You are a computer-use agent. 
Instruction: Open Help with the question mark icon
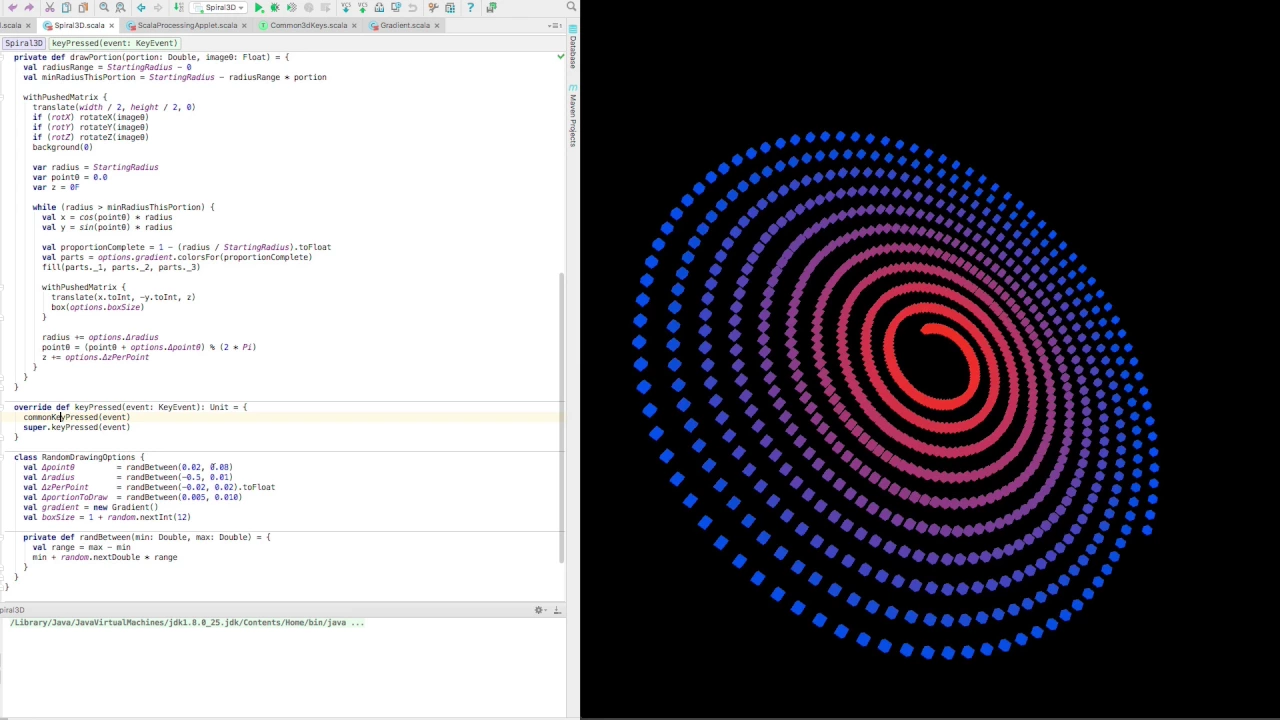click(x=471, y=7)
